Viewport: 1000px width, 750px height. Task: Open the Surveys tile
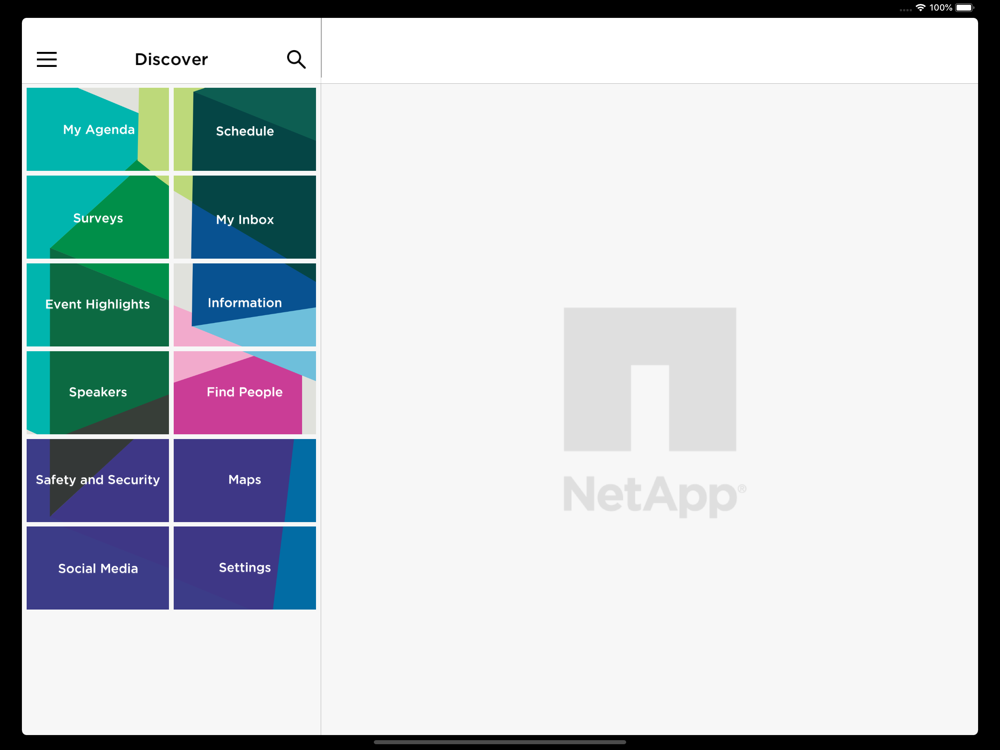click(x=98, y=217)
